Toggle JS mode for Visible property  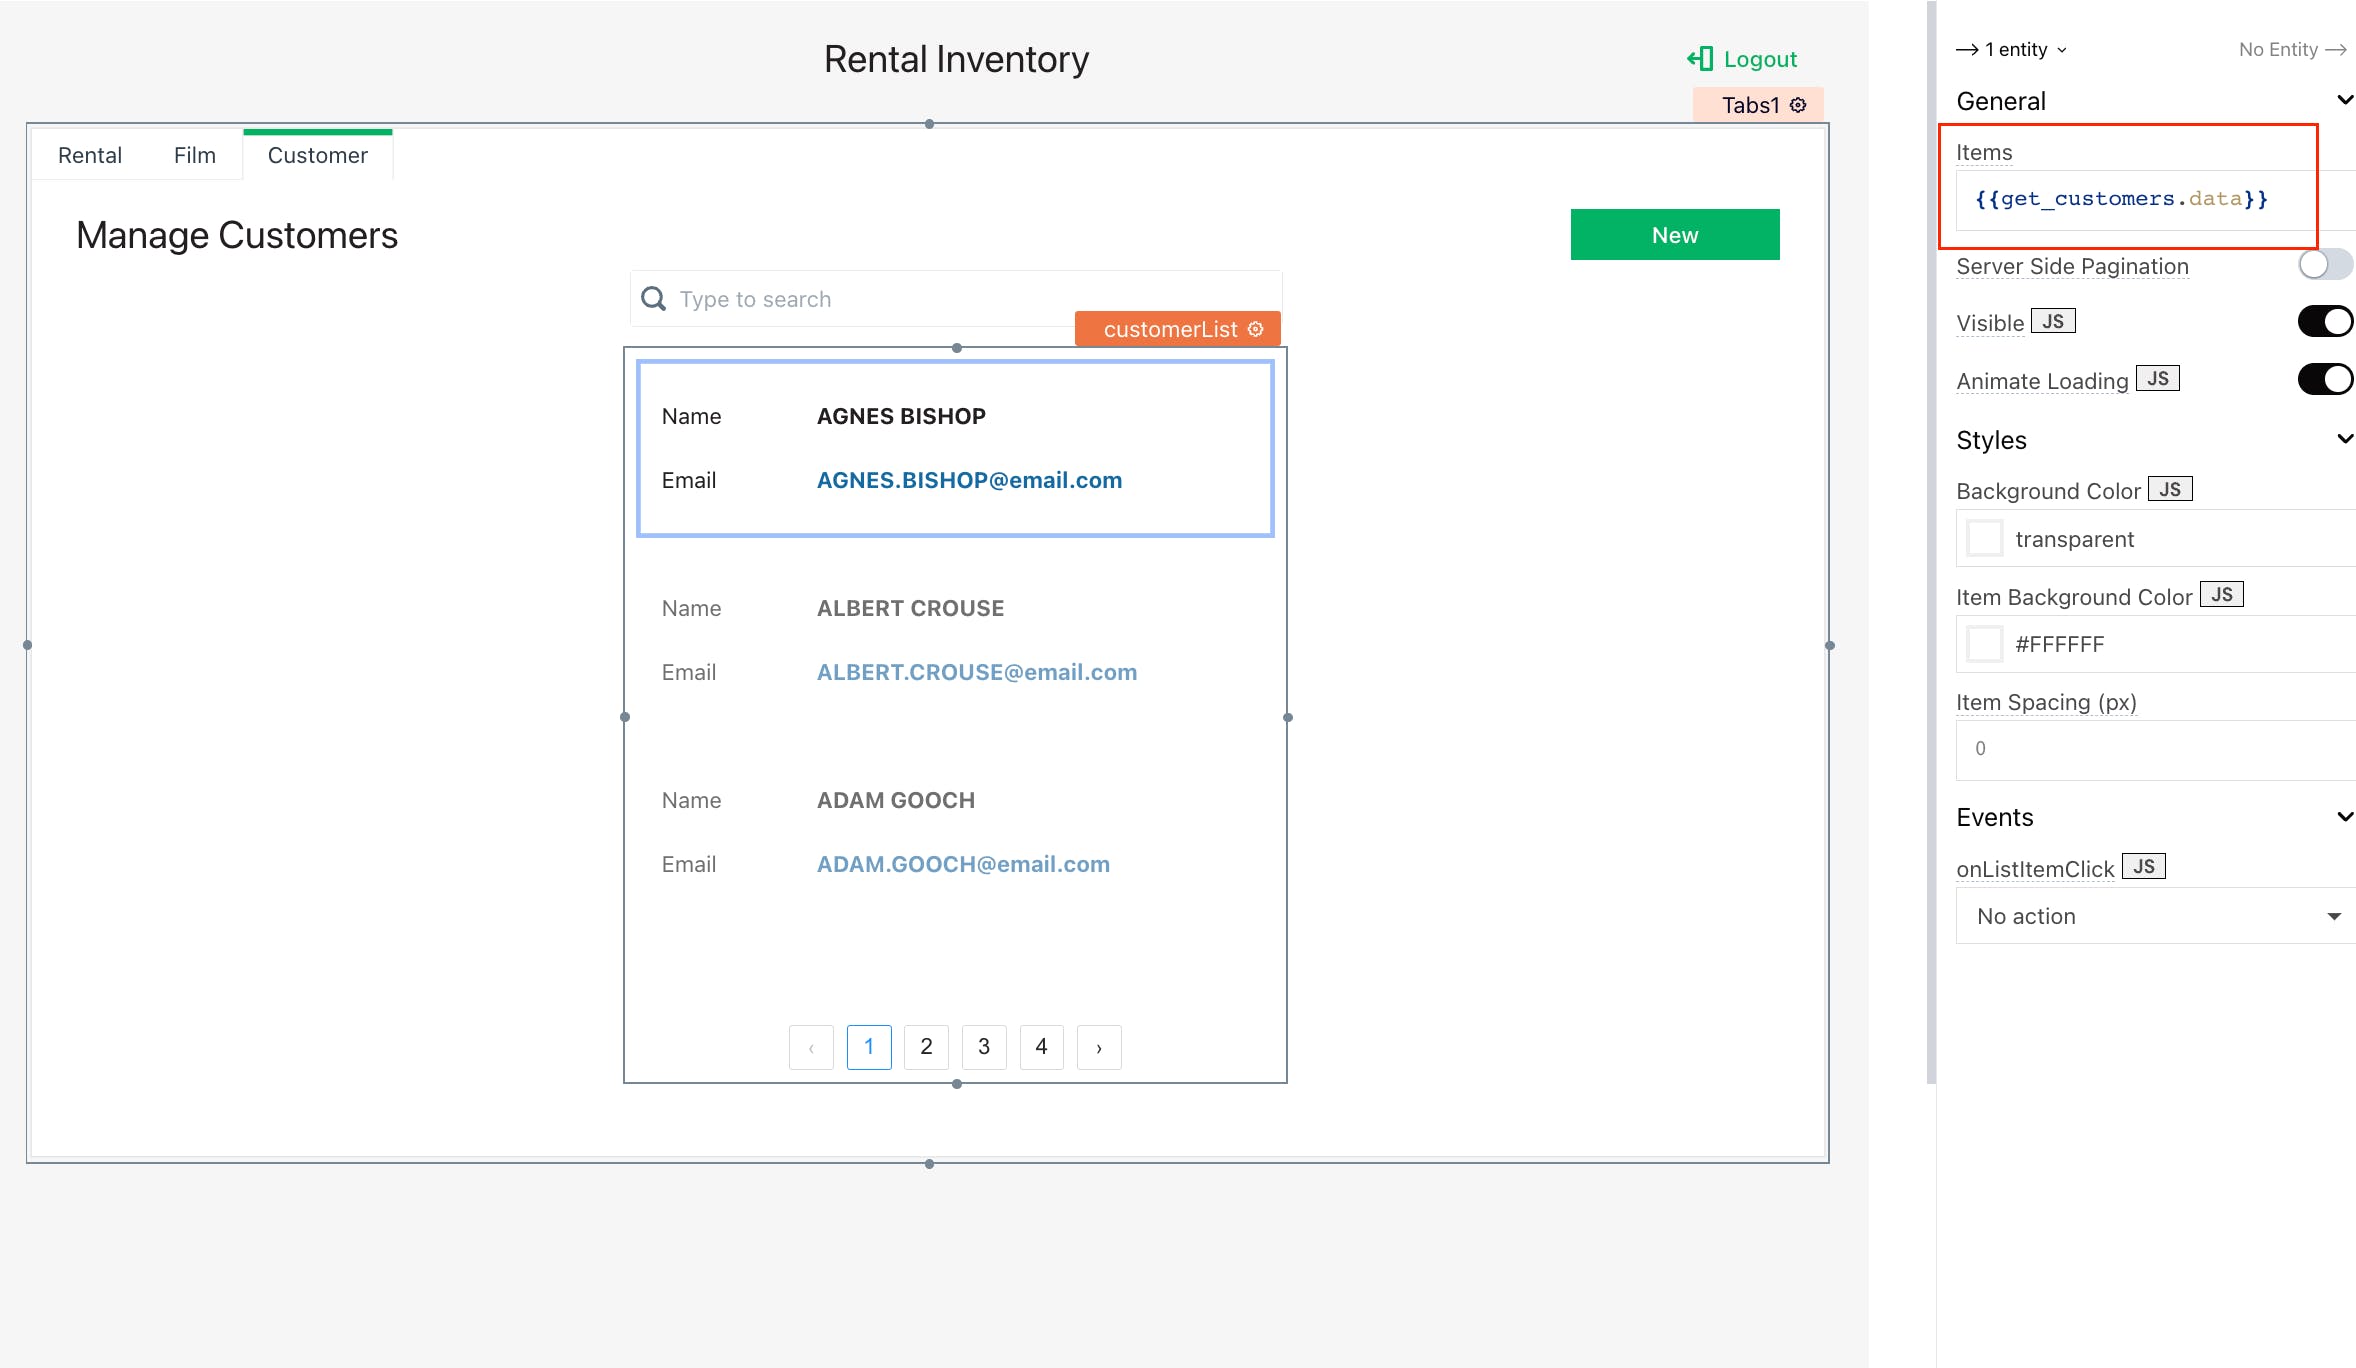[x=2053, y=322]
